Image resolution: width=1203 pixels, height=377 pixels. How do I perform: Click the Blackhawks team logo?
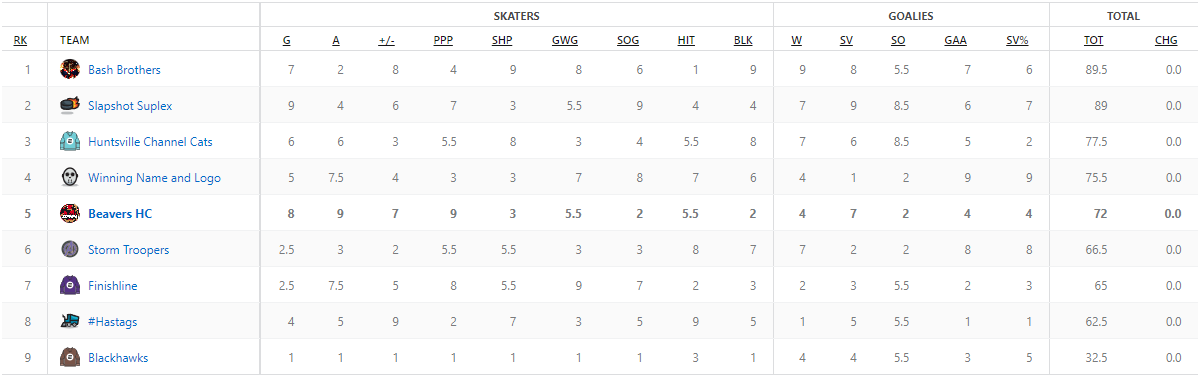point(69,358)
